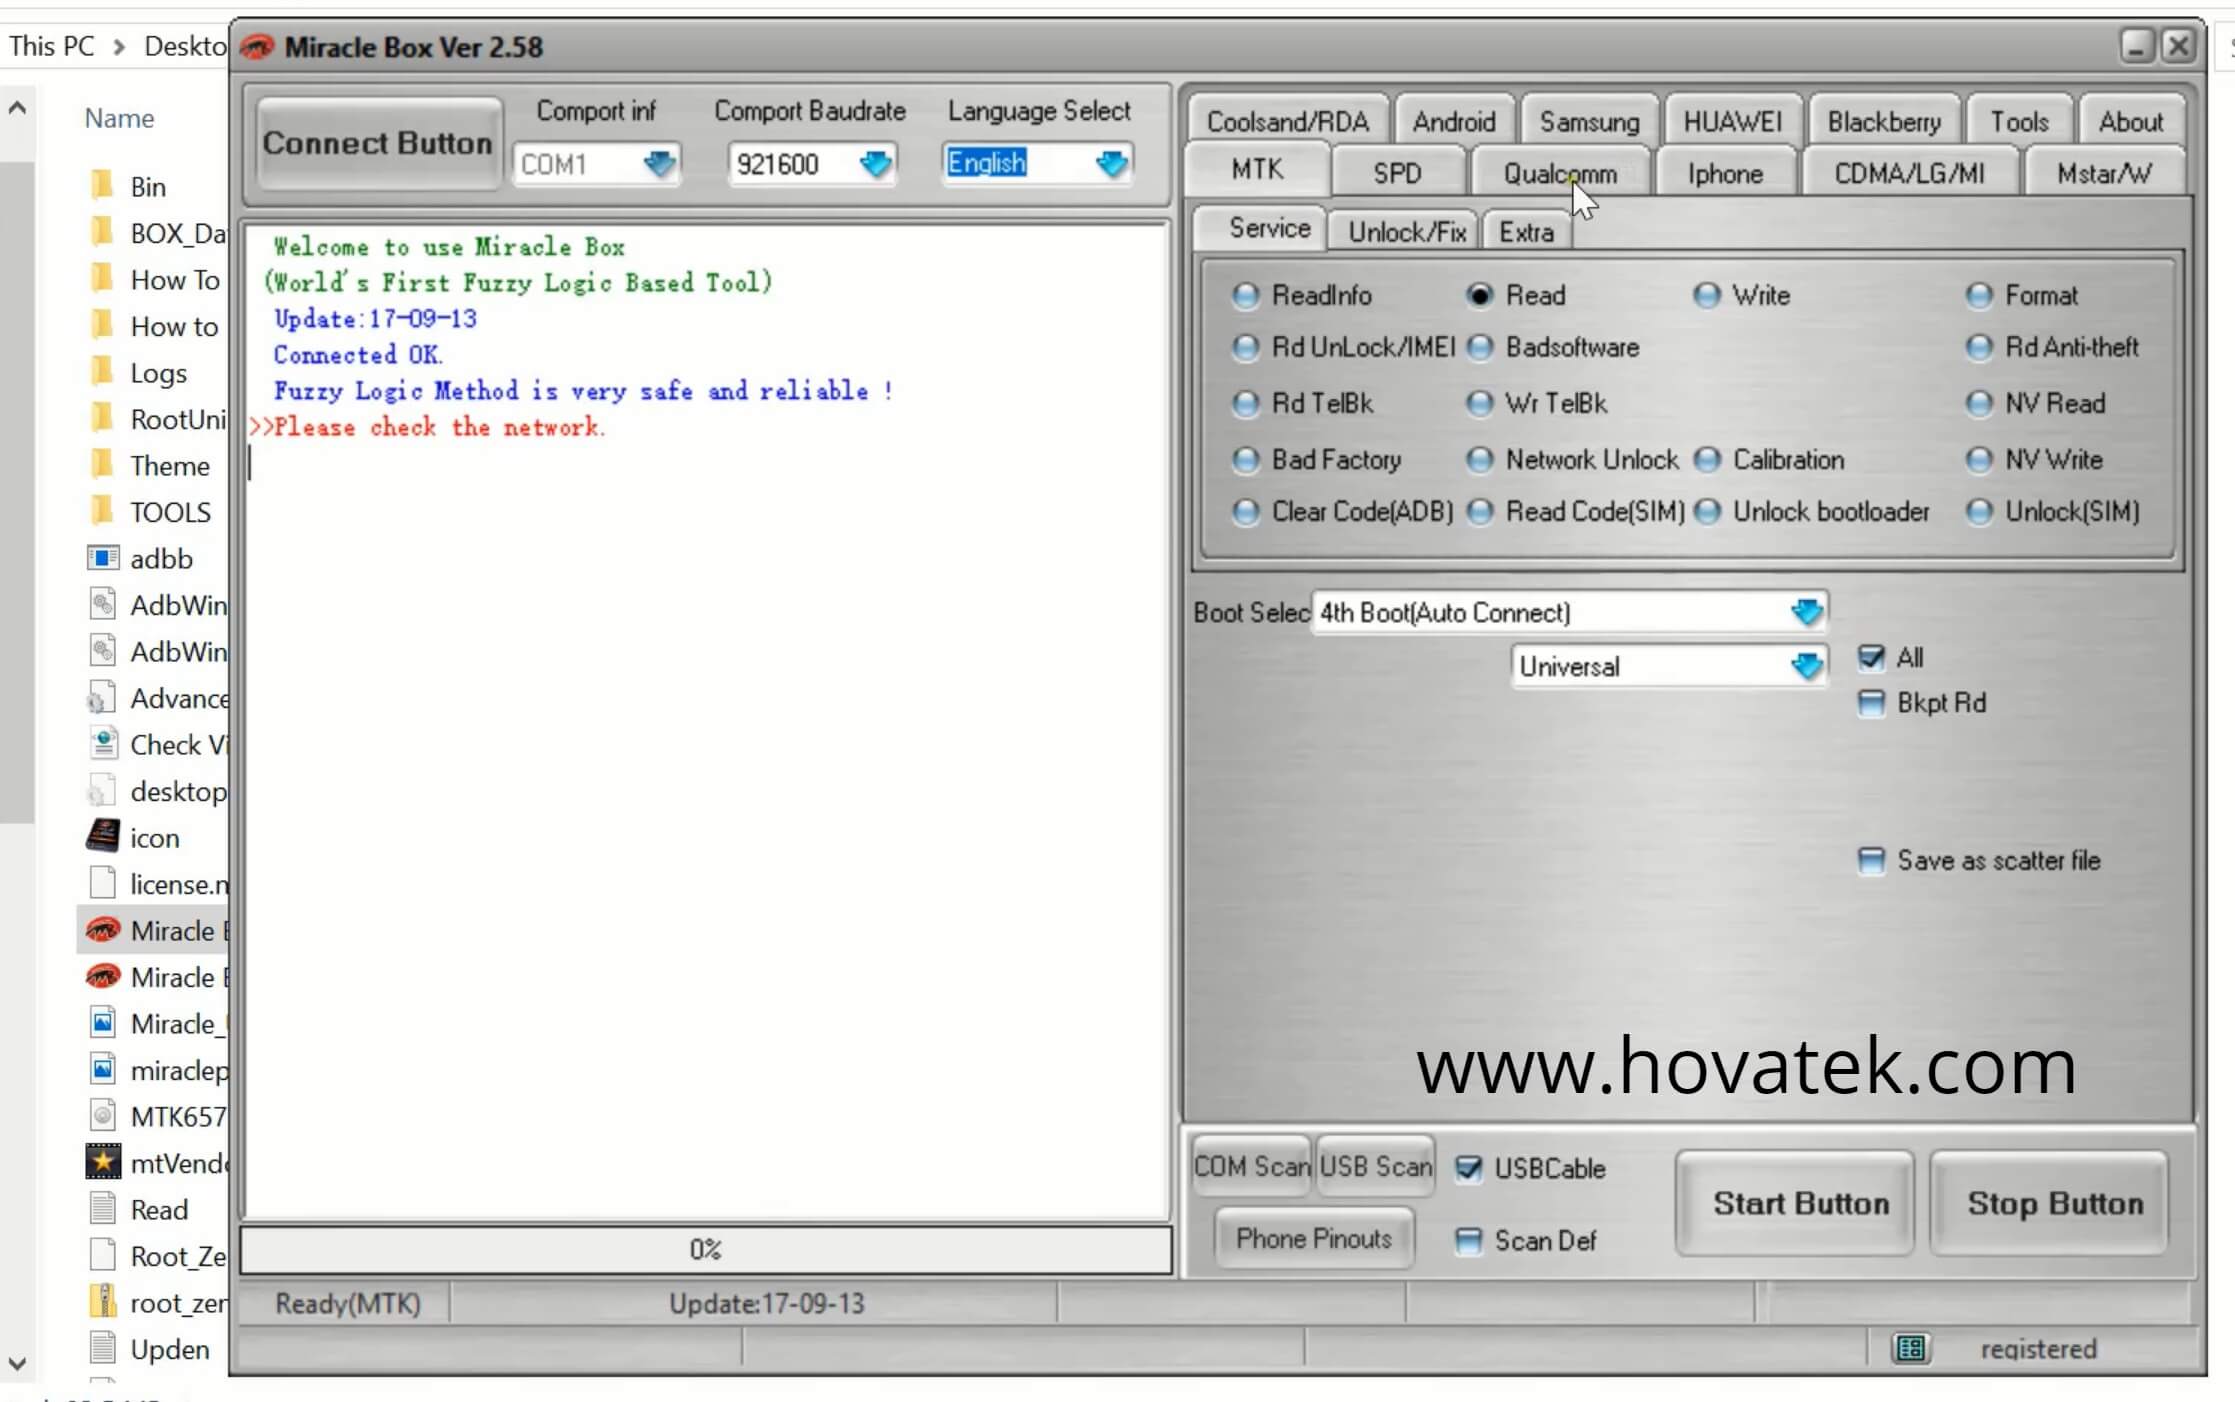Switch to the SPD tab
This screenshot has height=1402, width=2235.
tap(1397, 173)
